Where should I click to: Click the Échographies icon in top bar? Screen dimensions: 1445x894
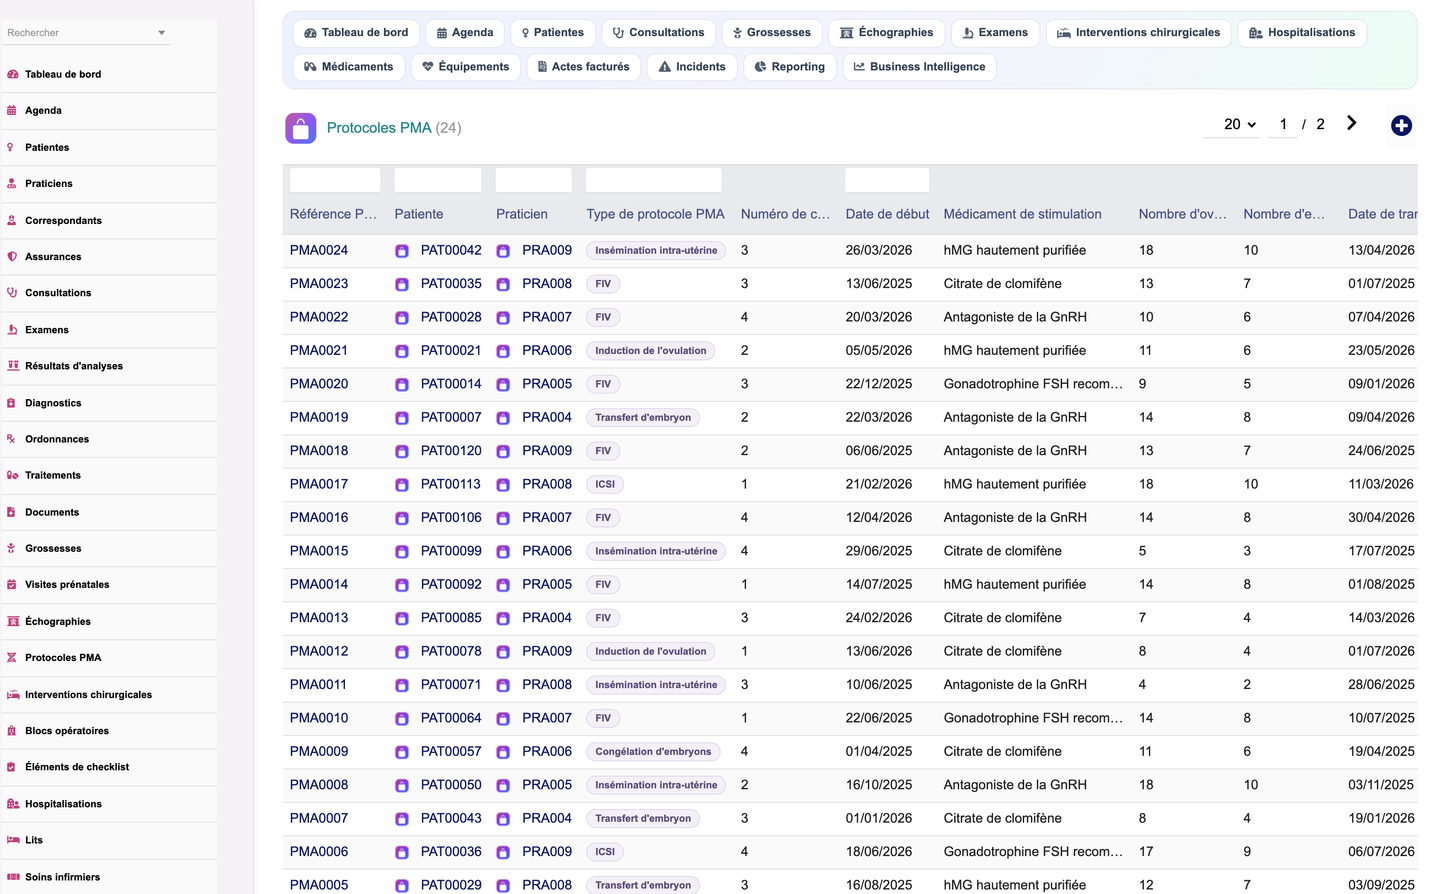[847, 33]
